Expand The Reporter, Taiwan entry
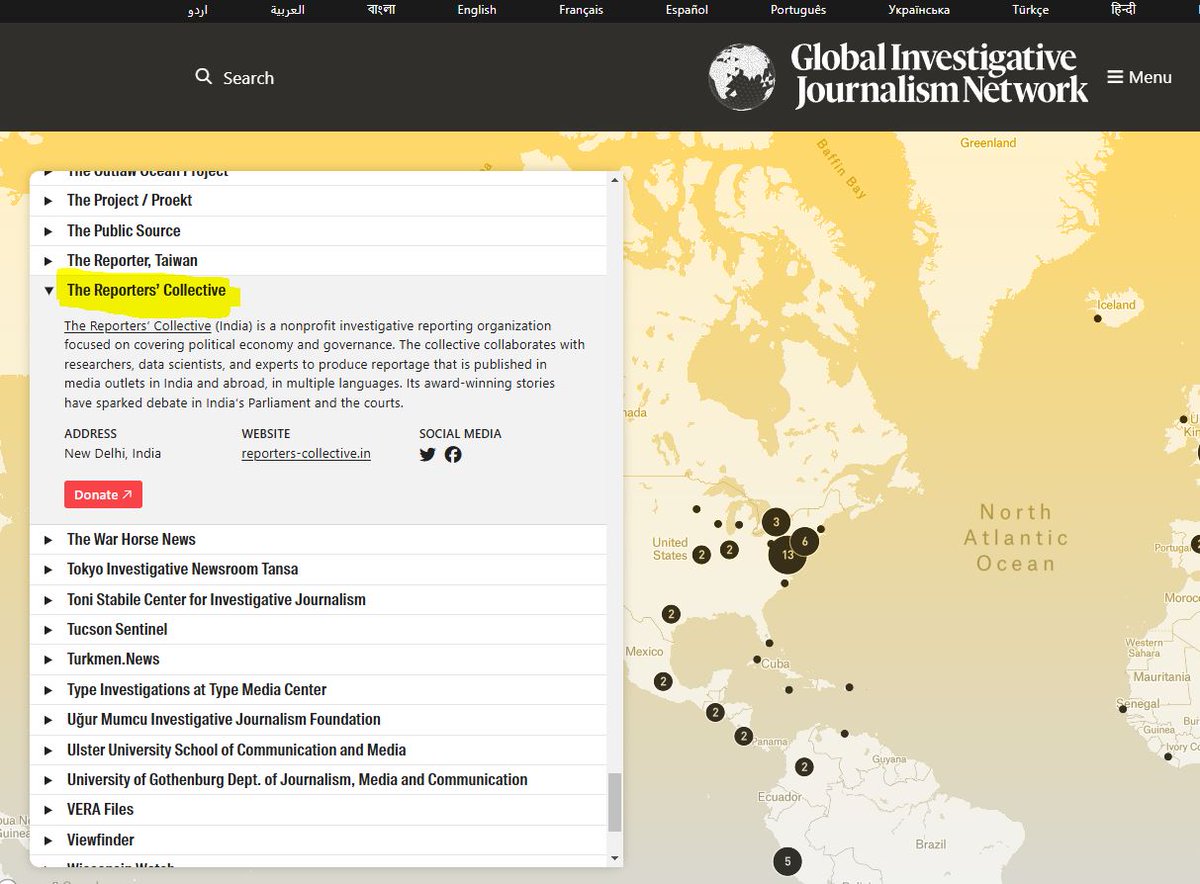The height and width of the screenshot is (884, 1200). tap(318, 260)
